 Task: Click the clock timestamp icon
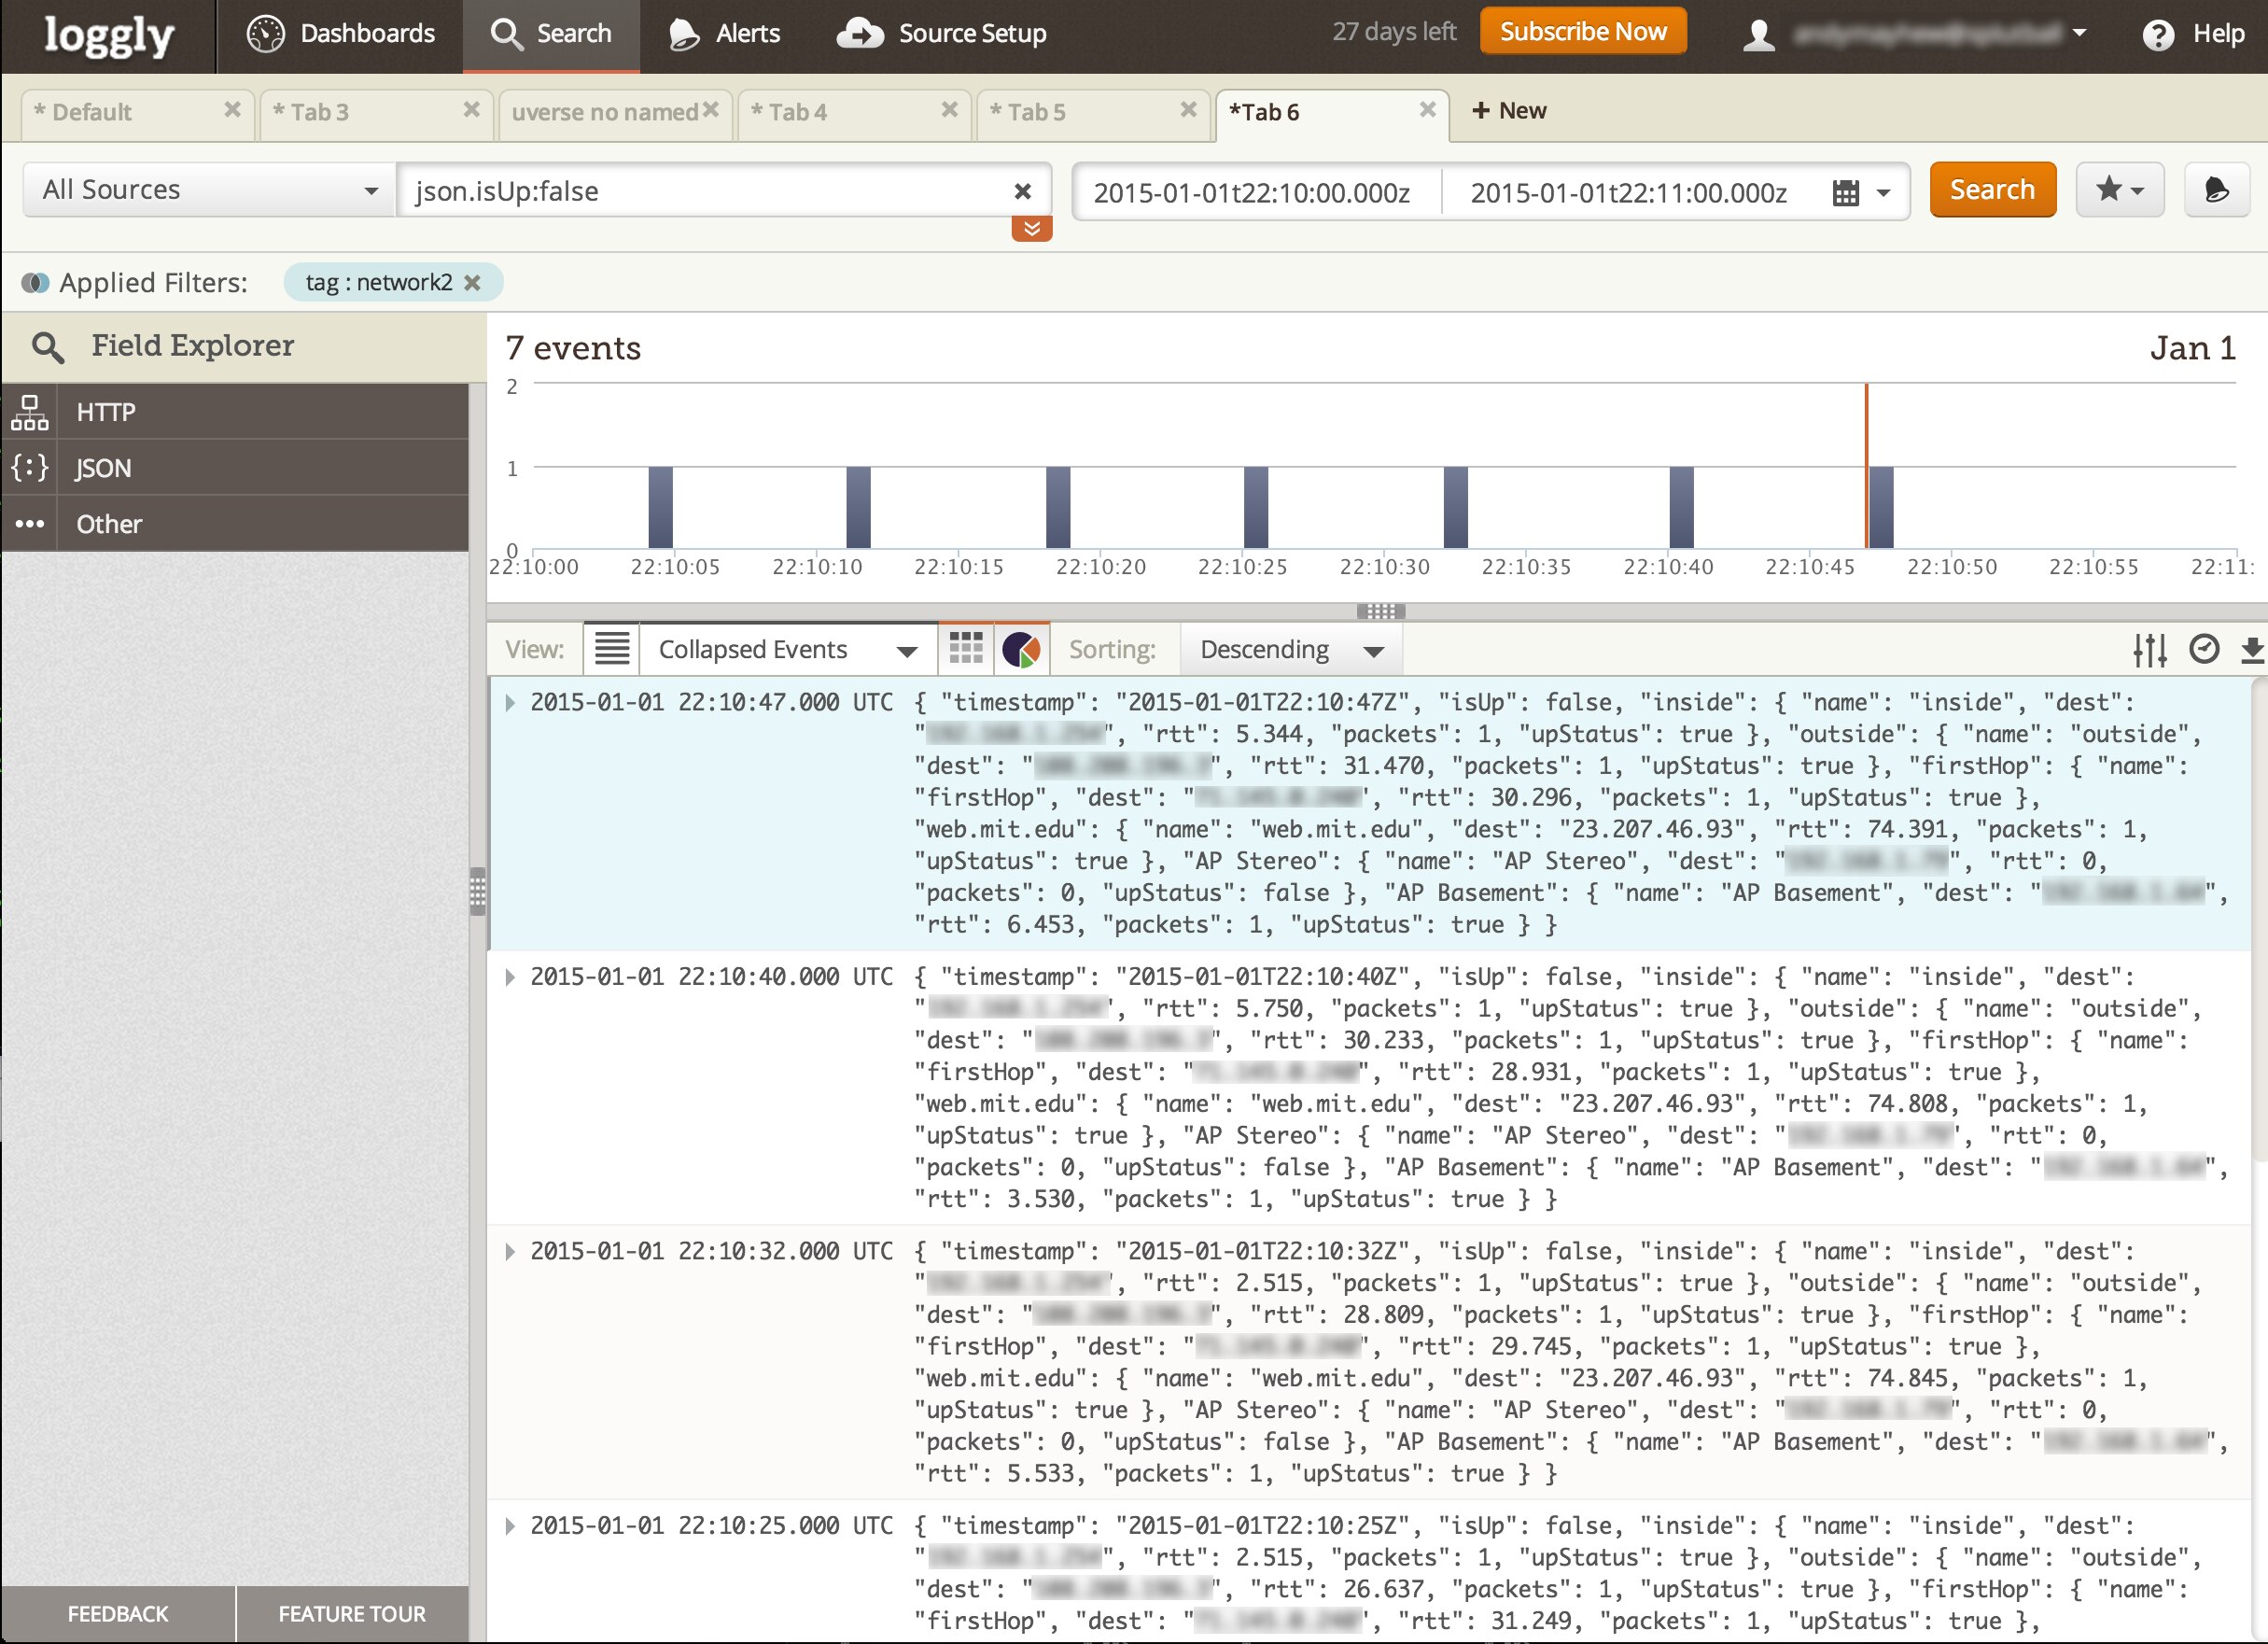(x=2204, y=650)
